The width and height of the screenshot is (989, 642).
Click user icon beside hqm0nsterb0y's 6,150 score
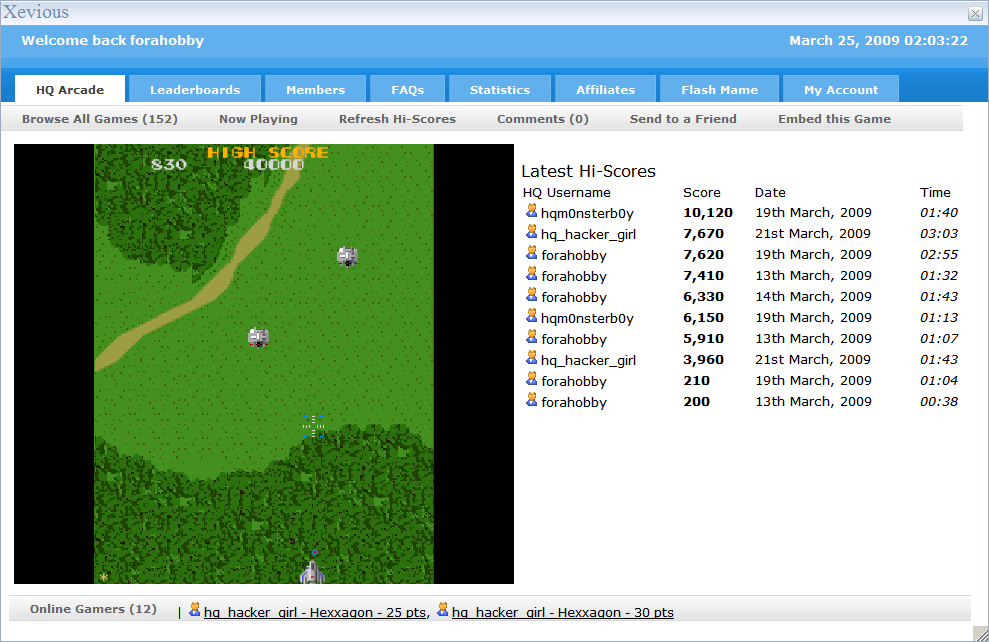(x=531, y=316)
